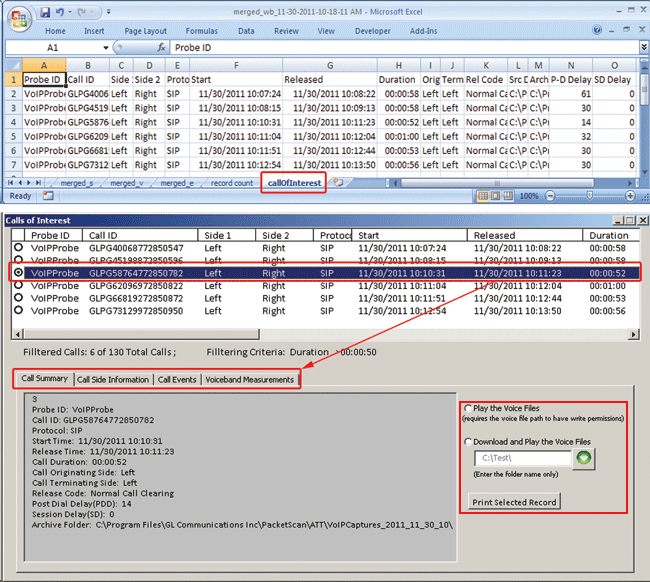Viewport: 650px width, 582px height.
Task: Switch to Normal view icon
Action: point(483,196)
